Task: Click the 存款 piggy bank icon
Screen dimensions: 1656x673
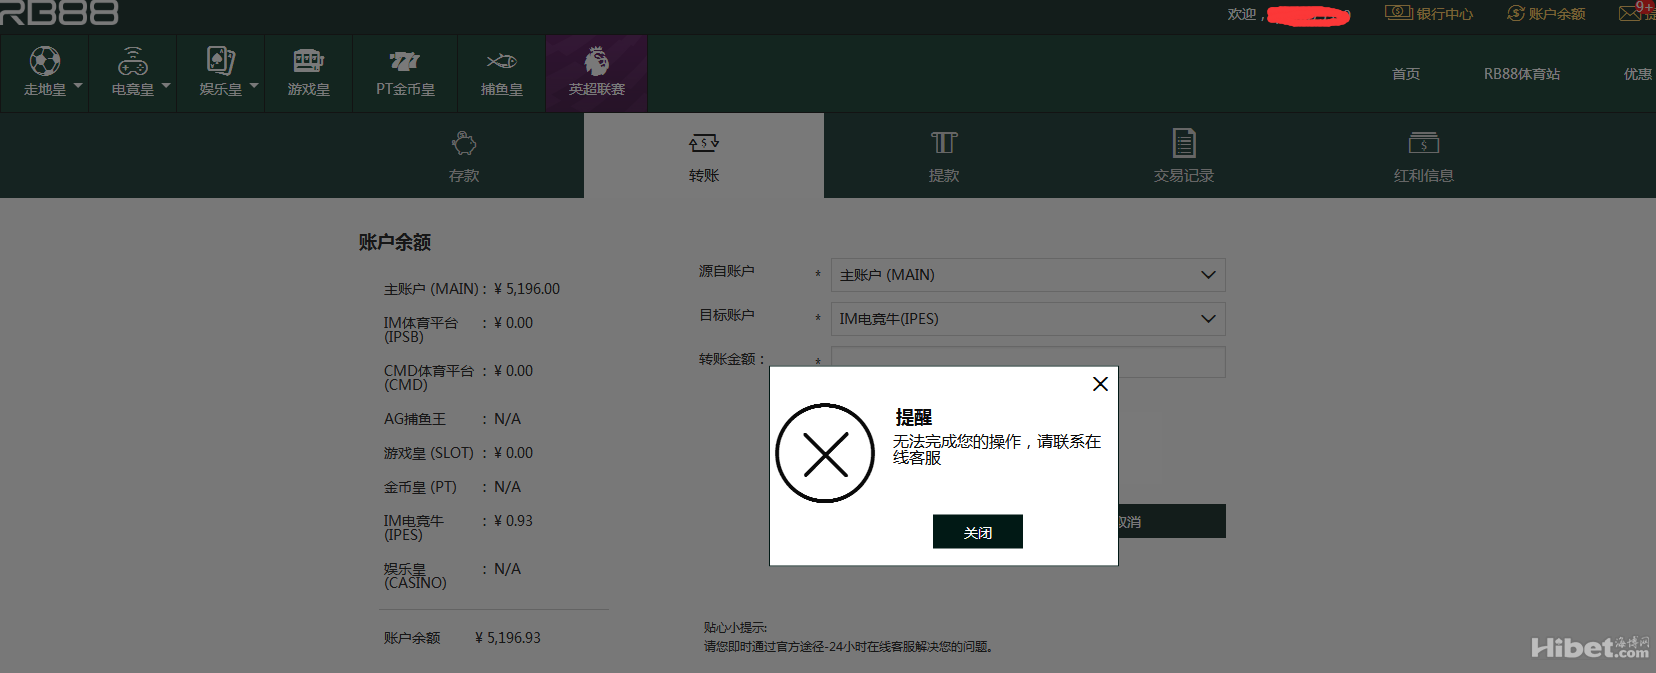Action: tap(464, 144)
